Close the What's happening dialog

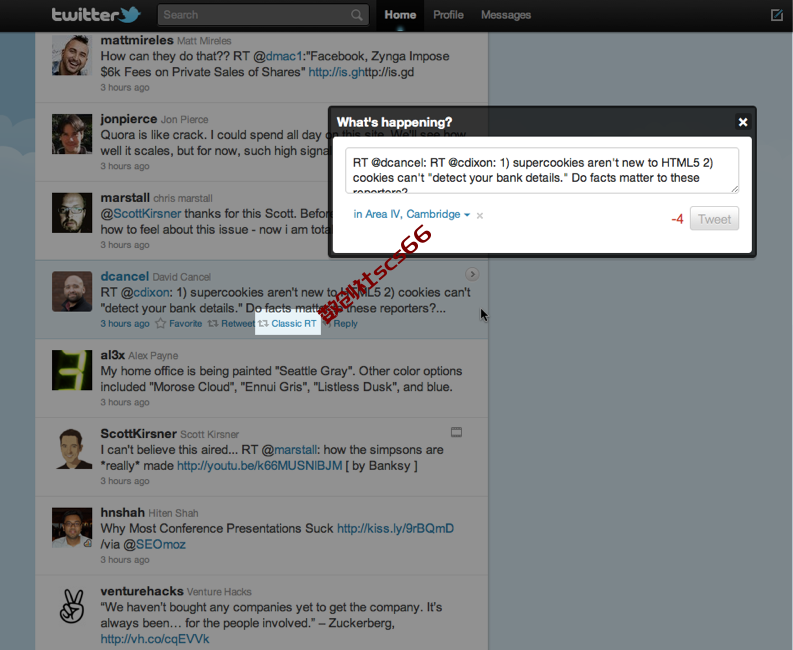pyautogui.click(x=742, y=122)
